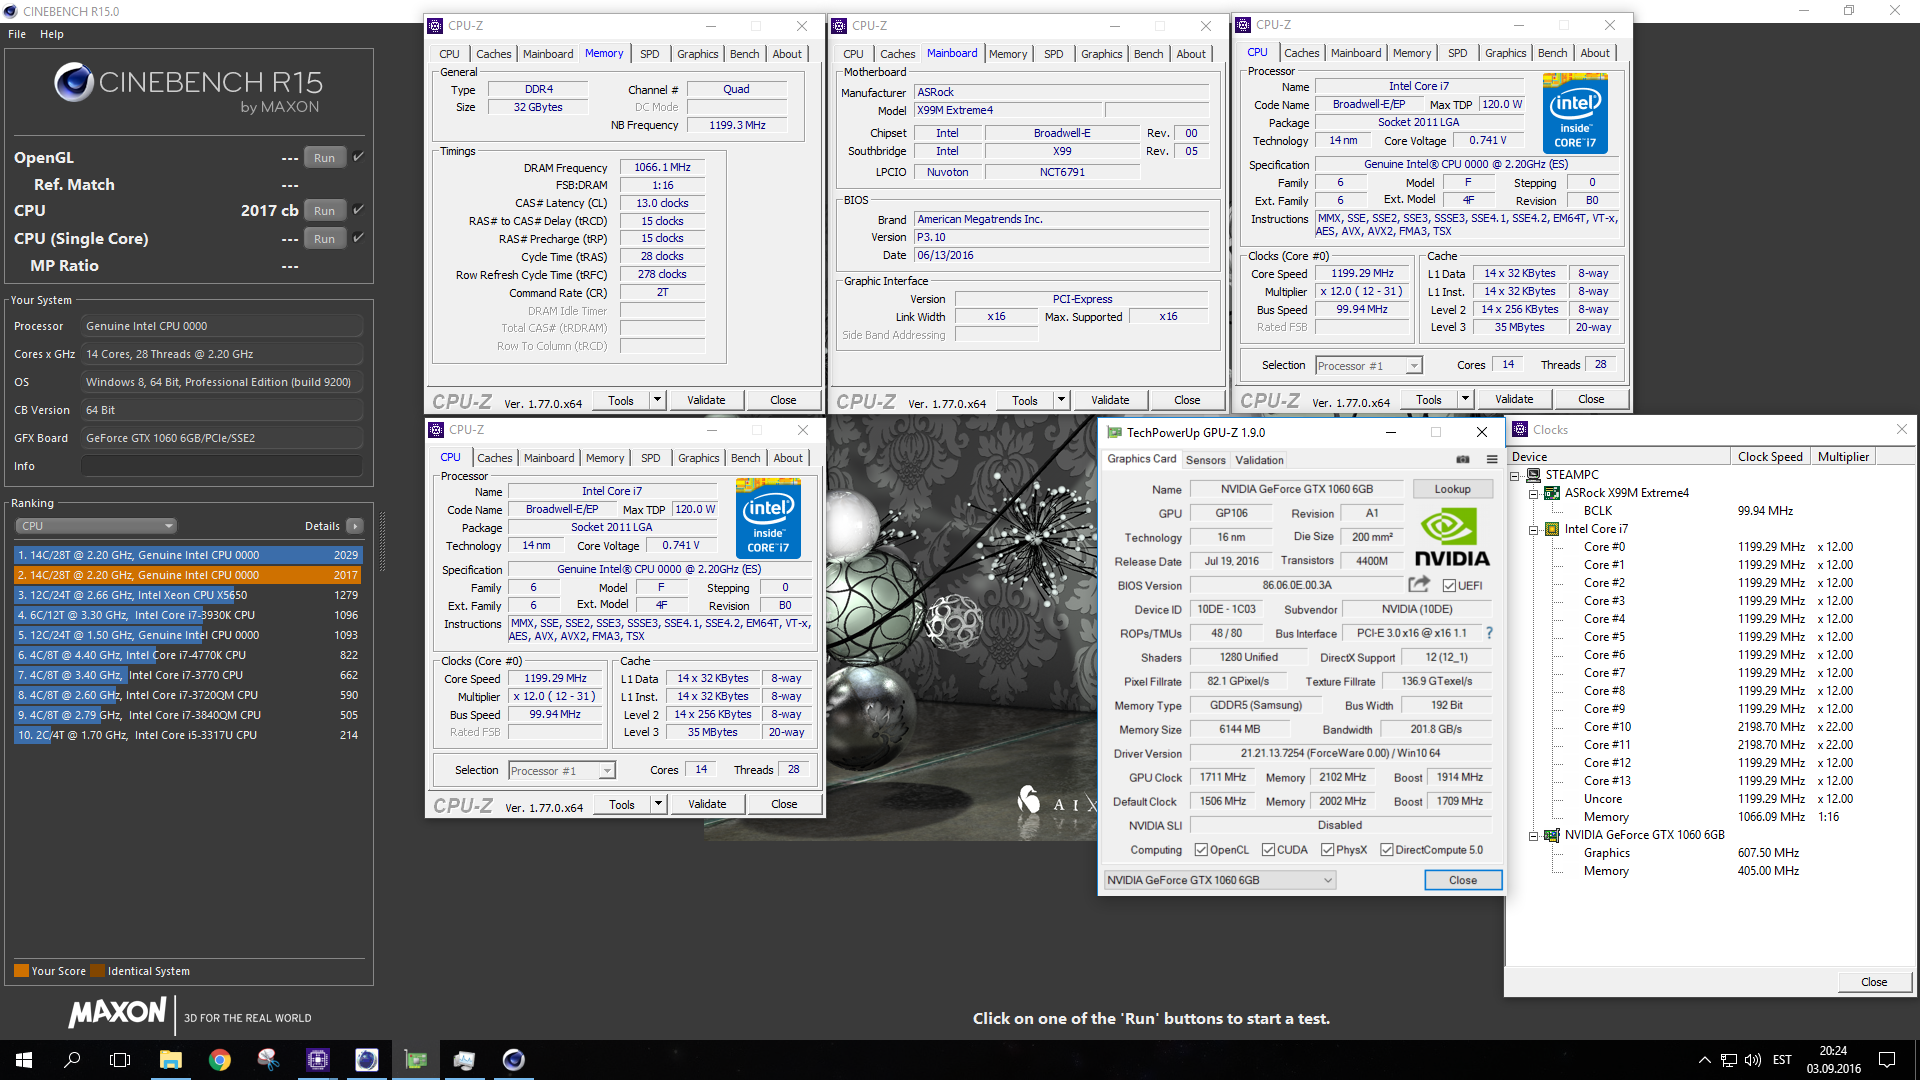1920x1080 pixels.
Task: Switch to Cinebench via rightmost taskbar icon
Action: [x=513, y=1060]
